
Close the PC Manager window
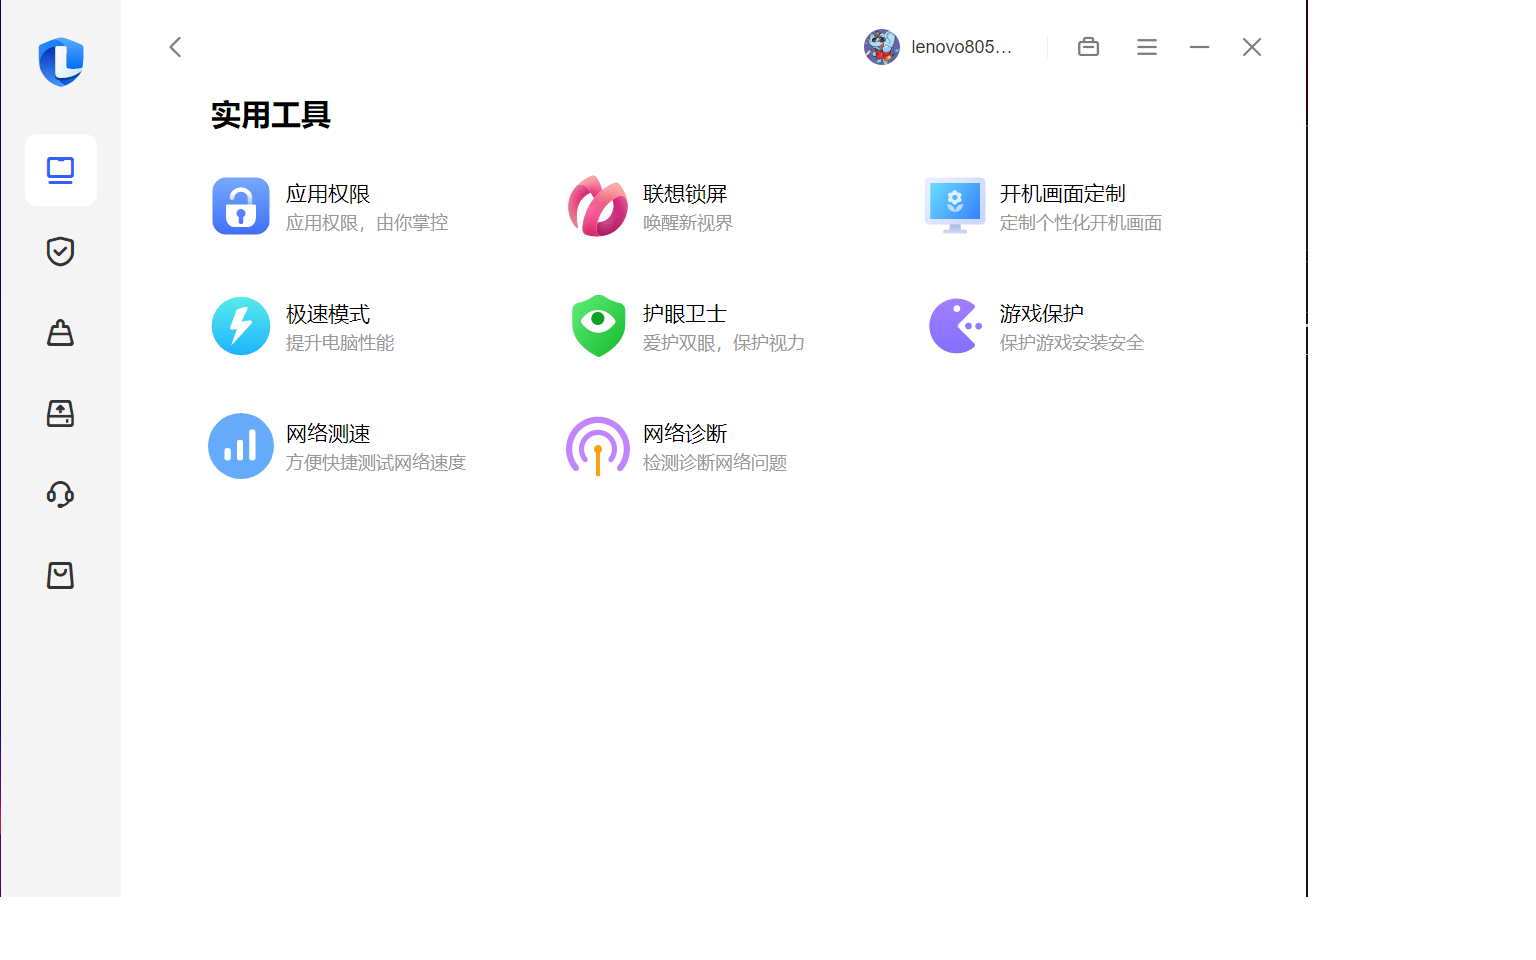coord(1252,47)
